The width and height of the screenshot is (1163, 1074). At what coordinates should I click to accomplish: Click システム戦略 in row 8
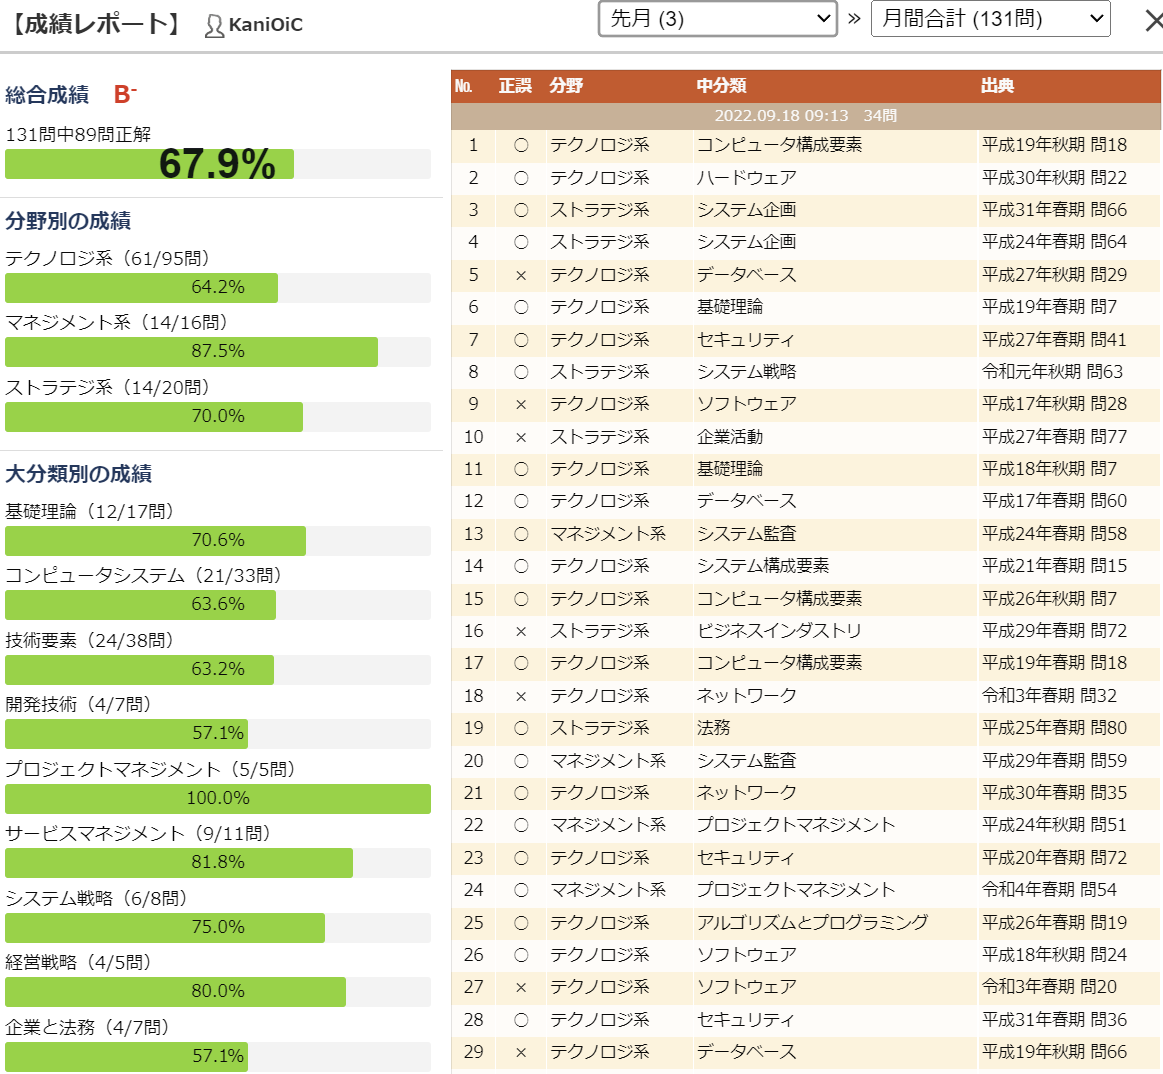click(x=746, y=372)
